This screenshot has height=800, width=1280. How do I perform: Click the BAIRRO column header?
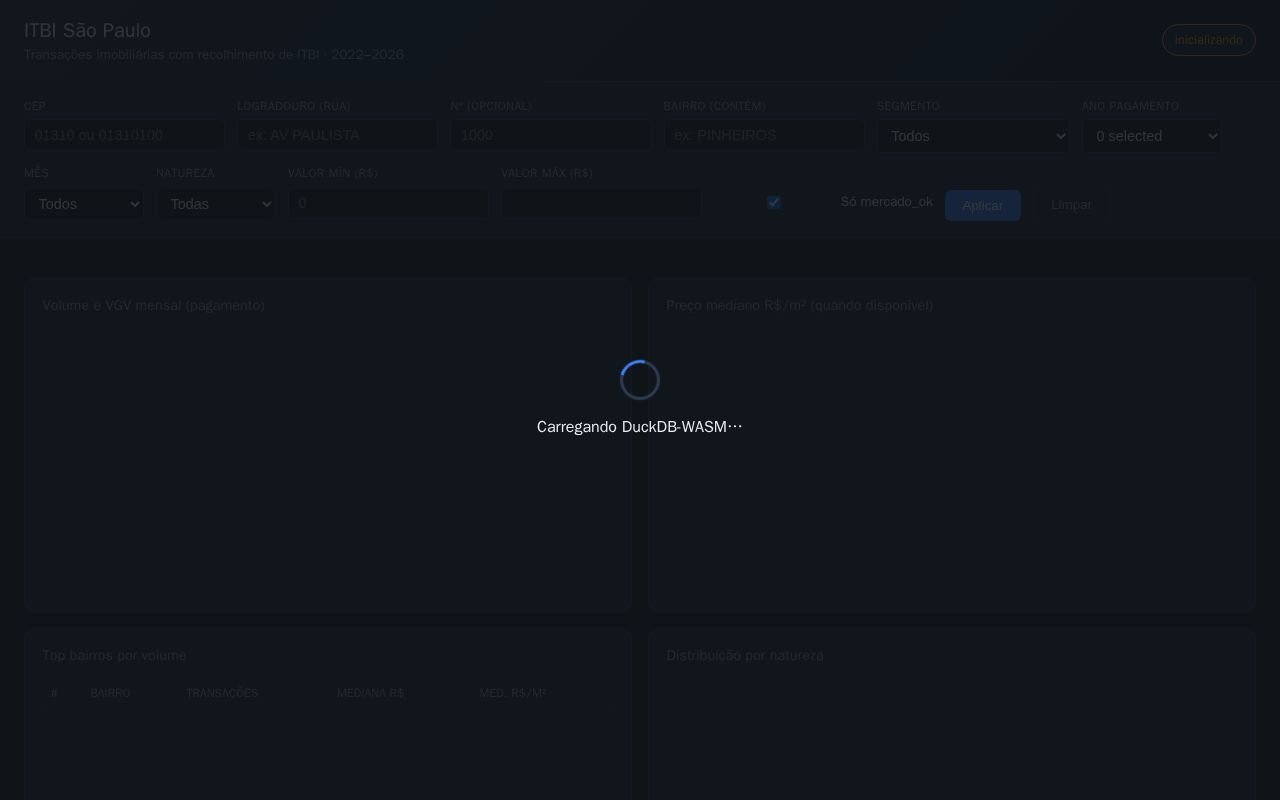(110, 693)
